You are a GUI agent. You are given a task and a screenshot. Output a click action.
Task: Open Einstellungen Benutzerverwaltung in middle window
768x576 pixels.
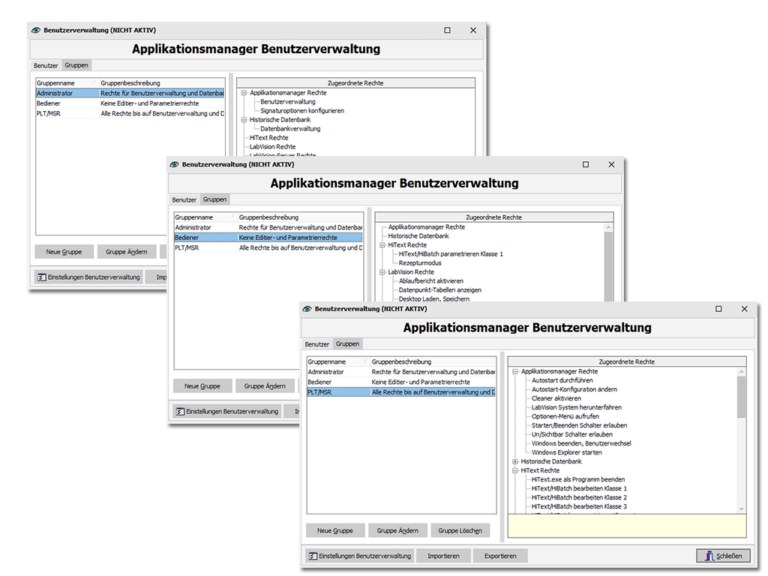tap(227, 411)
